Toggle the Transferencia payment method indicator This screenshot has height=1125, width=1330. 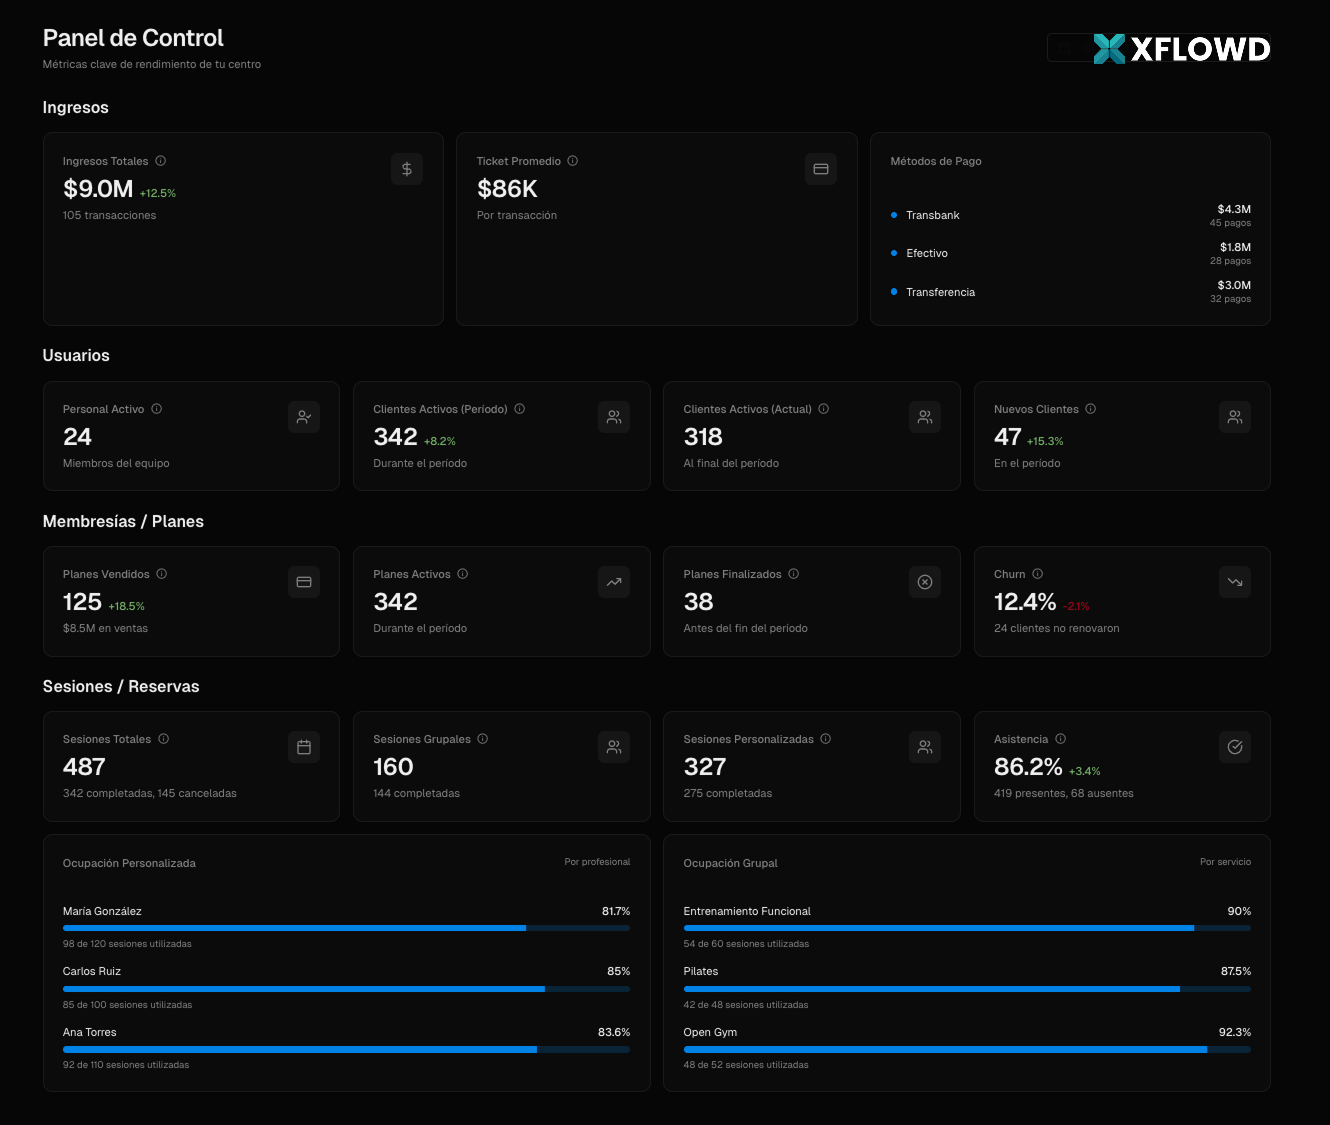[x=894, y=292]
